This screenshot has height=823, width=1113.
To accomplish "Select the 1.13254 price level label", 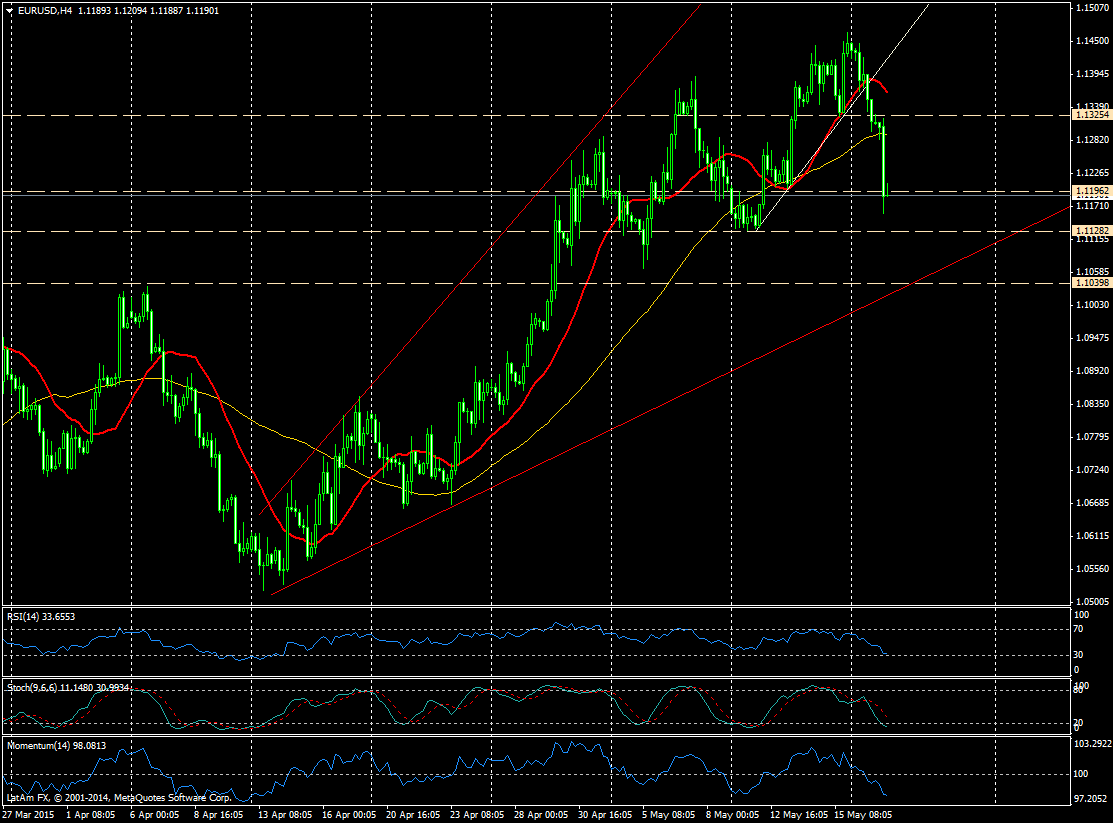I will (1090, 116).
